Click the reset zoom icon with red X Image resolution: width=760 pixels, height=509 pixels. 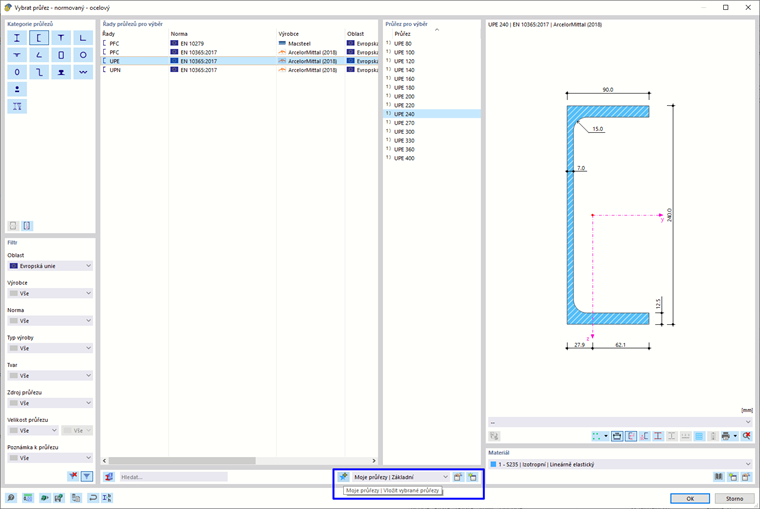(x=746, y=436)
